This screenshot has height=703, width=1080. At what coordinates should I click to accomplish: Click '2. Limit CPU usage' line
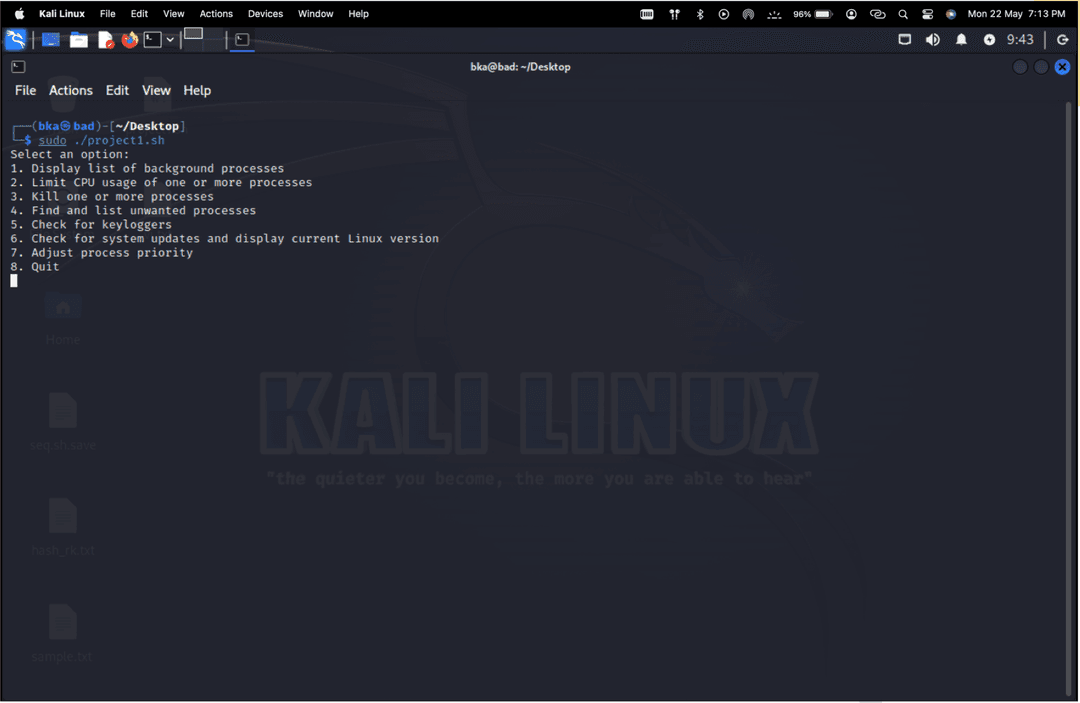(161, 182)
